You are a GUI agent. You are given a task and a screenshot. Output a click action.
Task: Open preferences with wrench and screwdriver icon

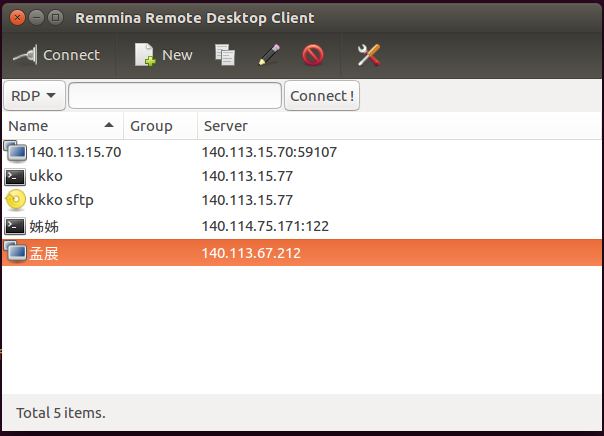[369, 55]
